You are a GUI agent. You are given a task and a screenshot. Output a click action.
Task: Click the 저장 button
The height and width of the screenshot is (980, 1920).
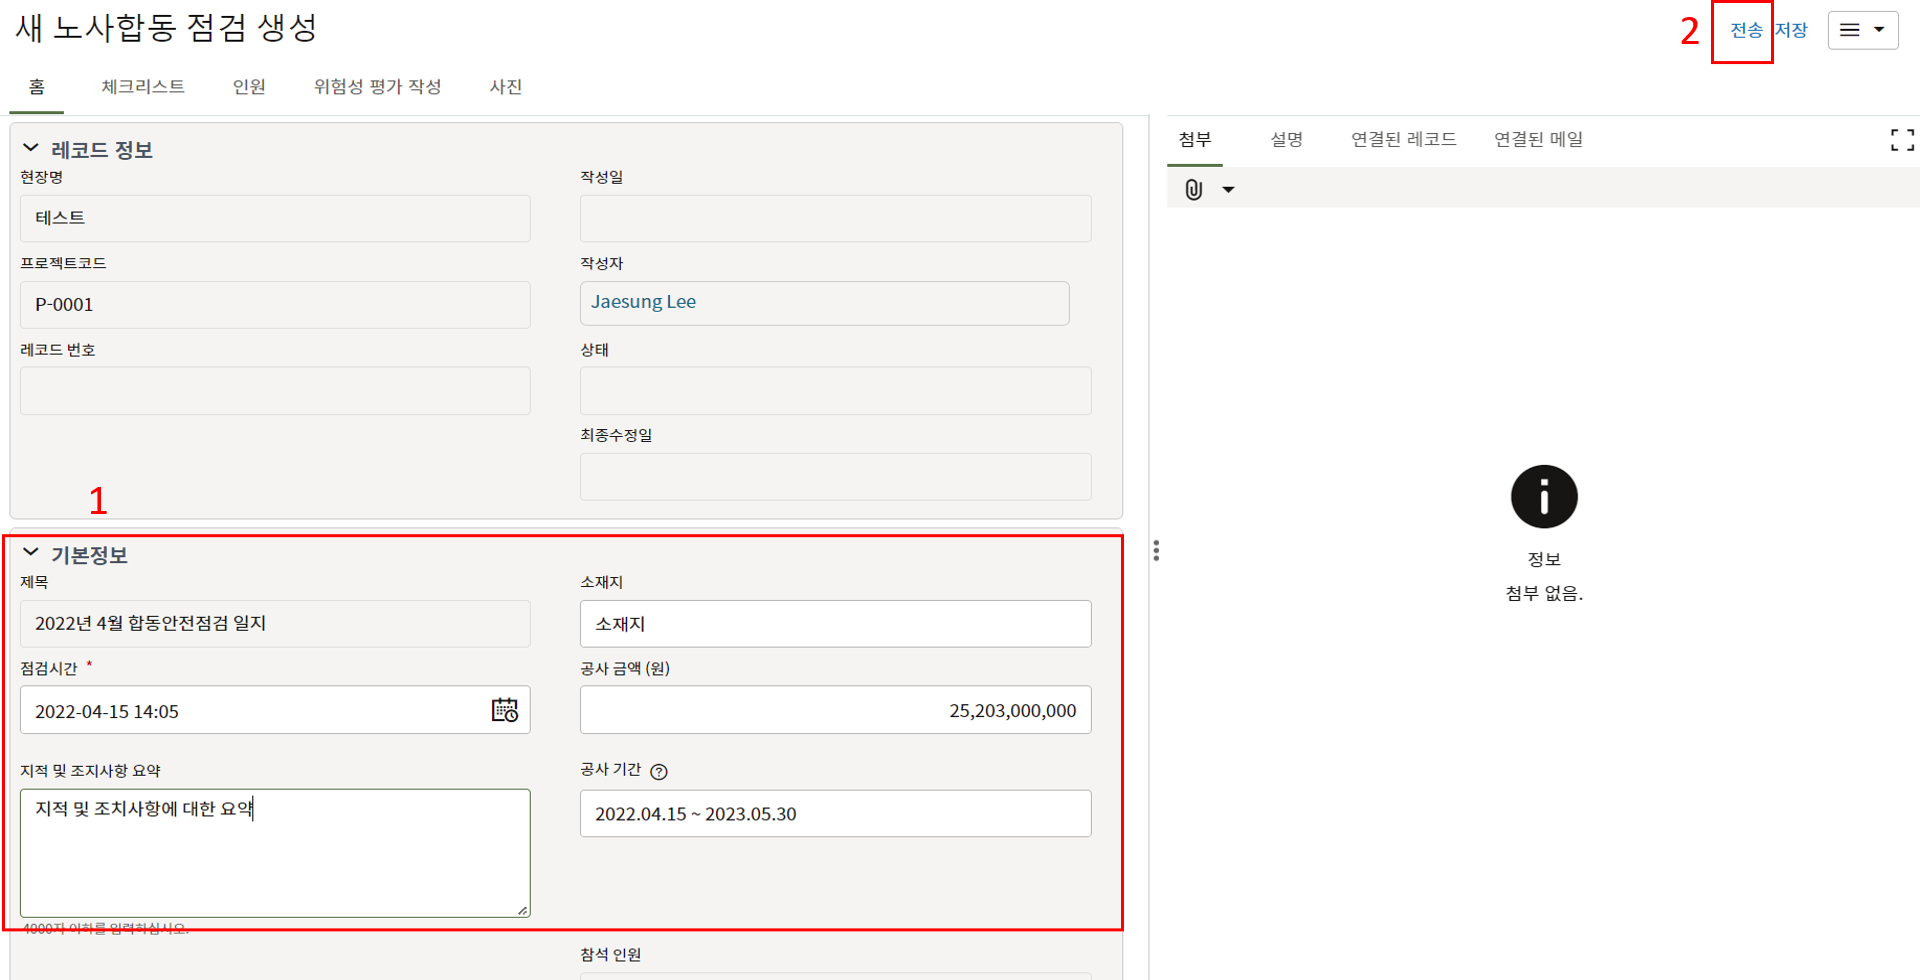pos(1792,30)
